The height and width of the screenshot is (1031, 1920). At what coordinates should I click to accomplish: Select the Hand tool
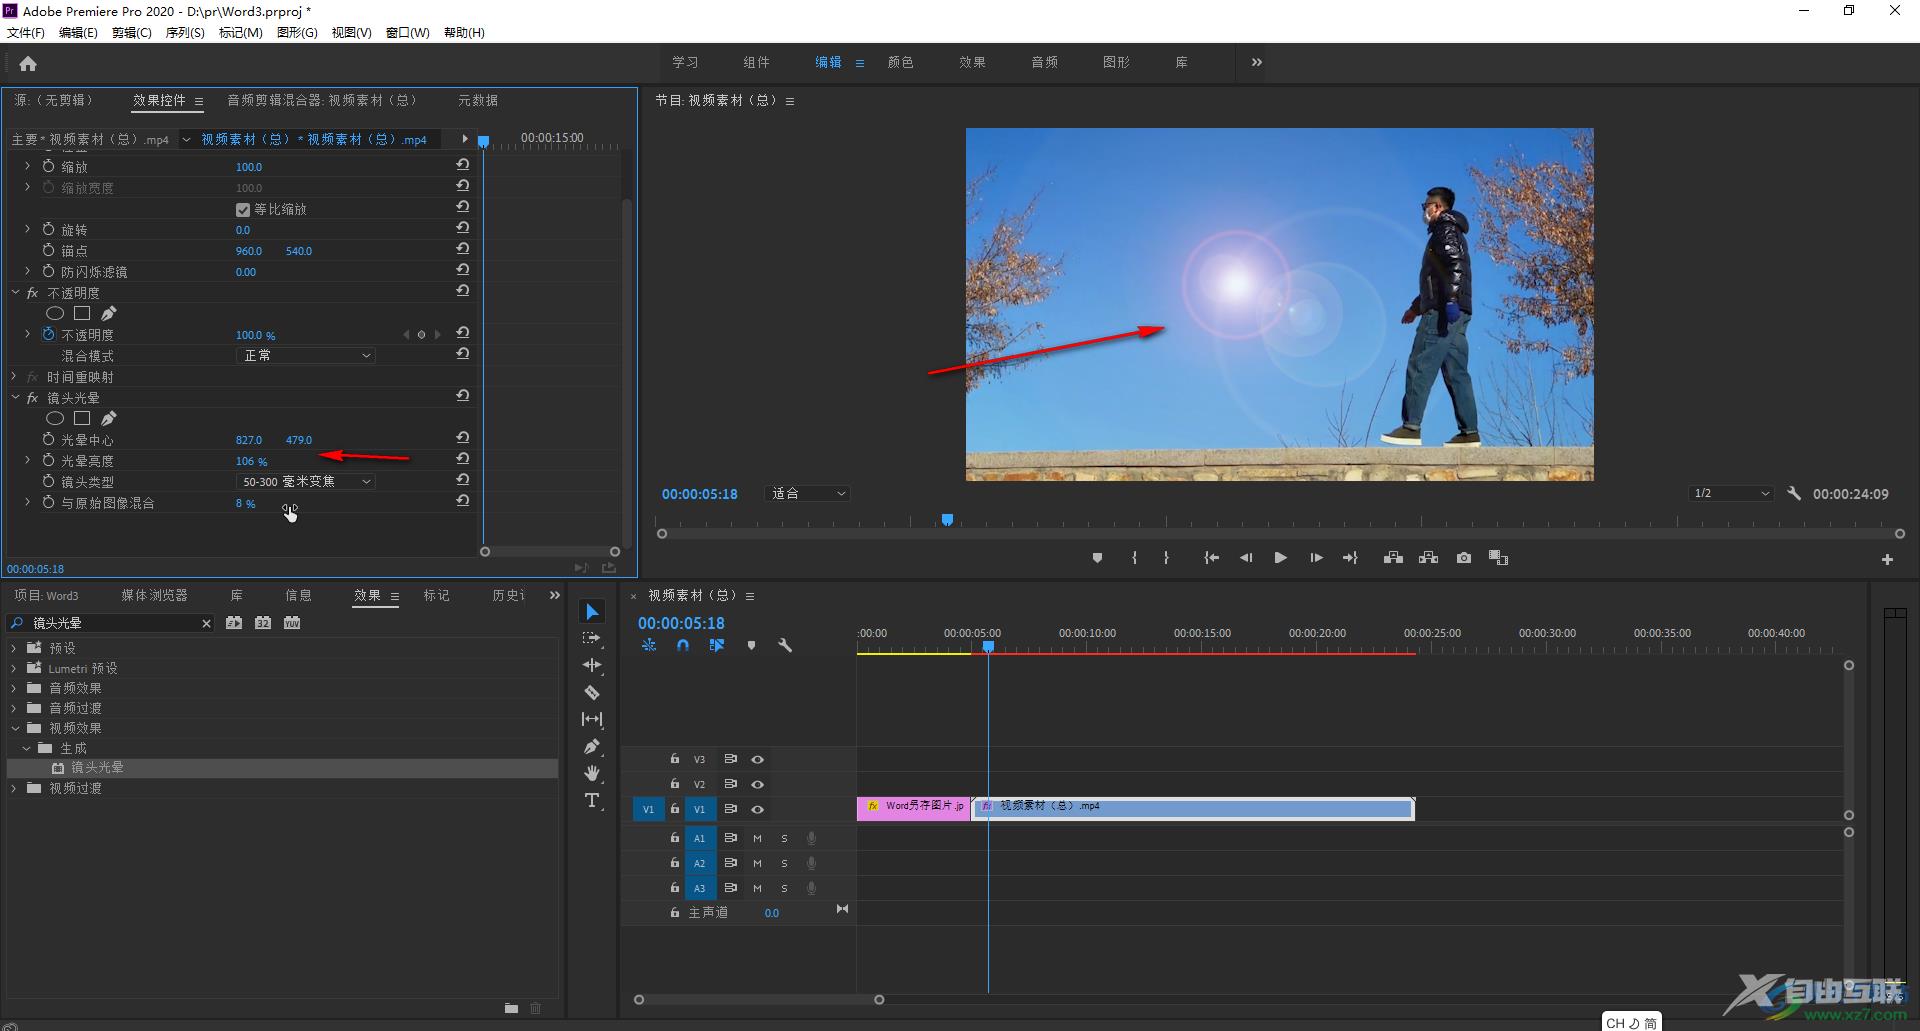pyautogui.click(x=592, y=773)
